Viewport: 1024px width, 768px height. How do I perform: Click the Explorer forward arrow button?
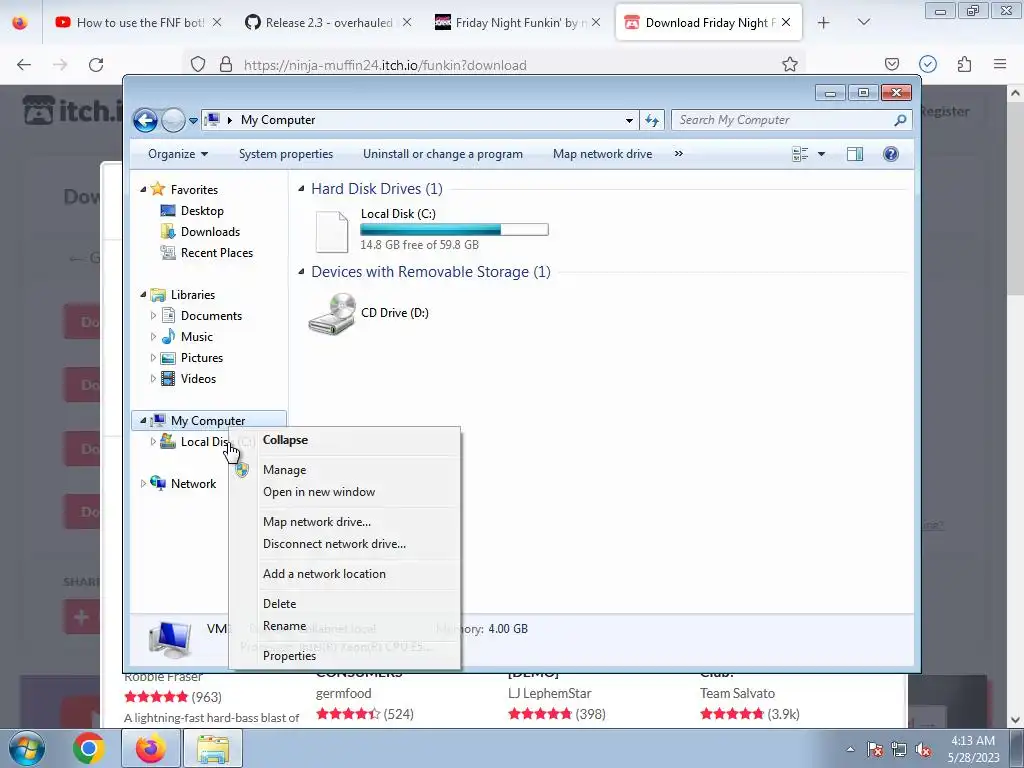[x=173, y=120]
